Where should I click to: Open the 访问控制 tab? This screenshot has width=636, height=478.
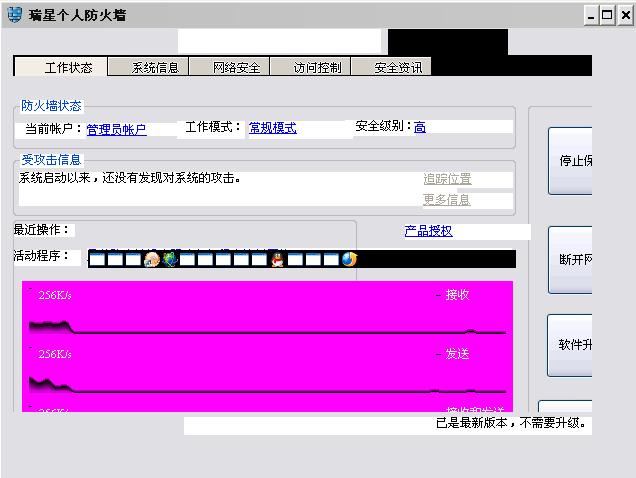310,67
